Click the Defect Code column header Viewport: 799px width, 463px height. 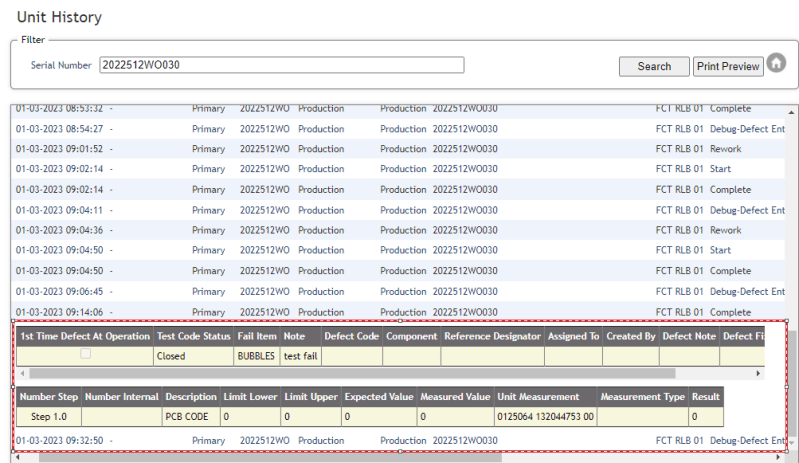(352, 336)
